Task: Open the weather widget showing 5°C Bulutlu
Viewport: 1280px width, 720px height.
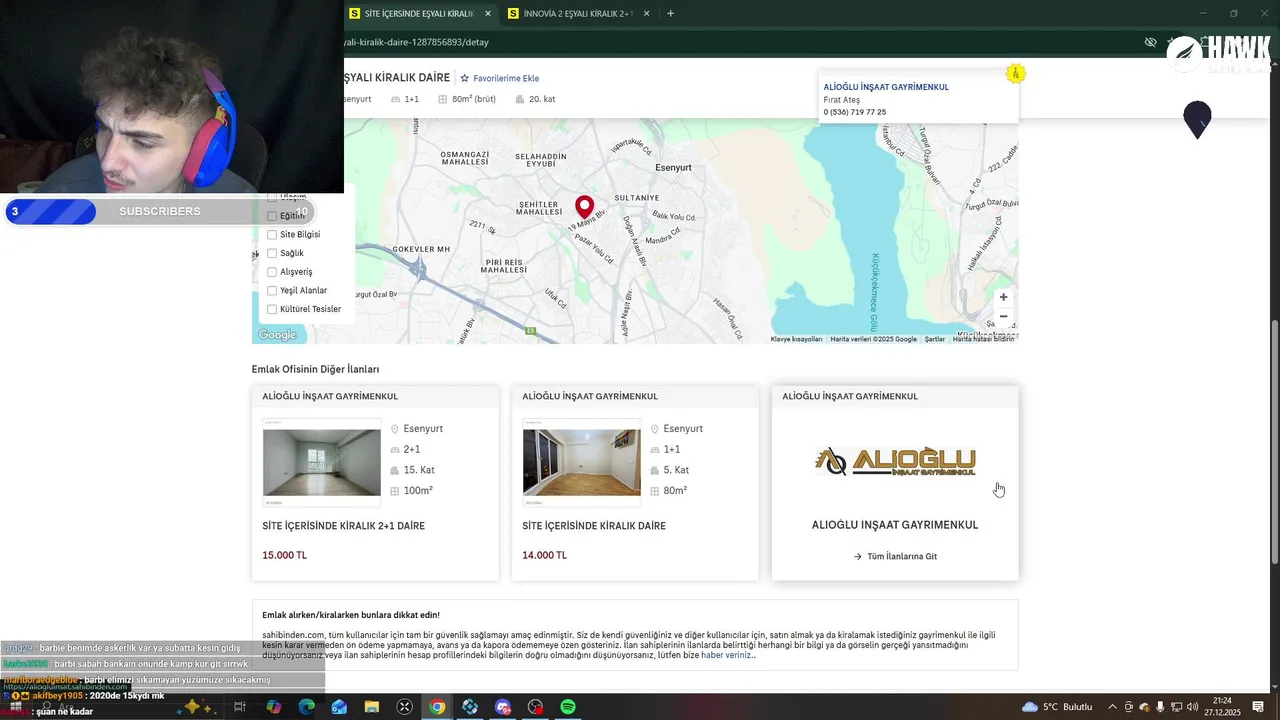Action: click(x=1057, y=707)
